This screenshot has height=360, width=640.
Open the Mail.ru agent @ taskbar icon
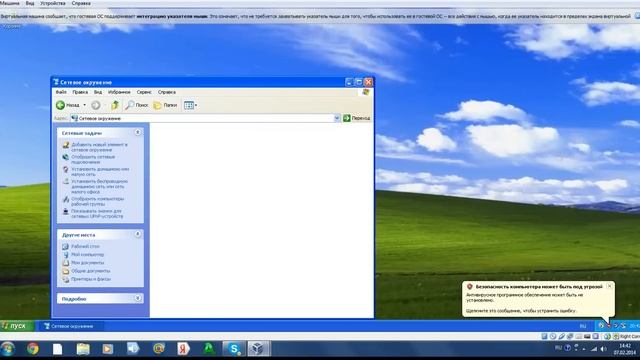pos(159,349)
